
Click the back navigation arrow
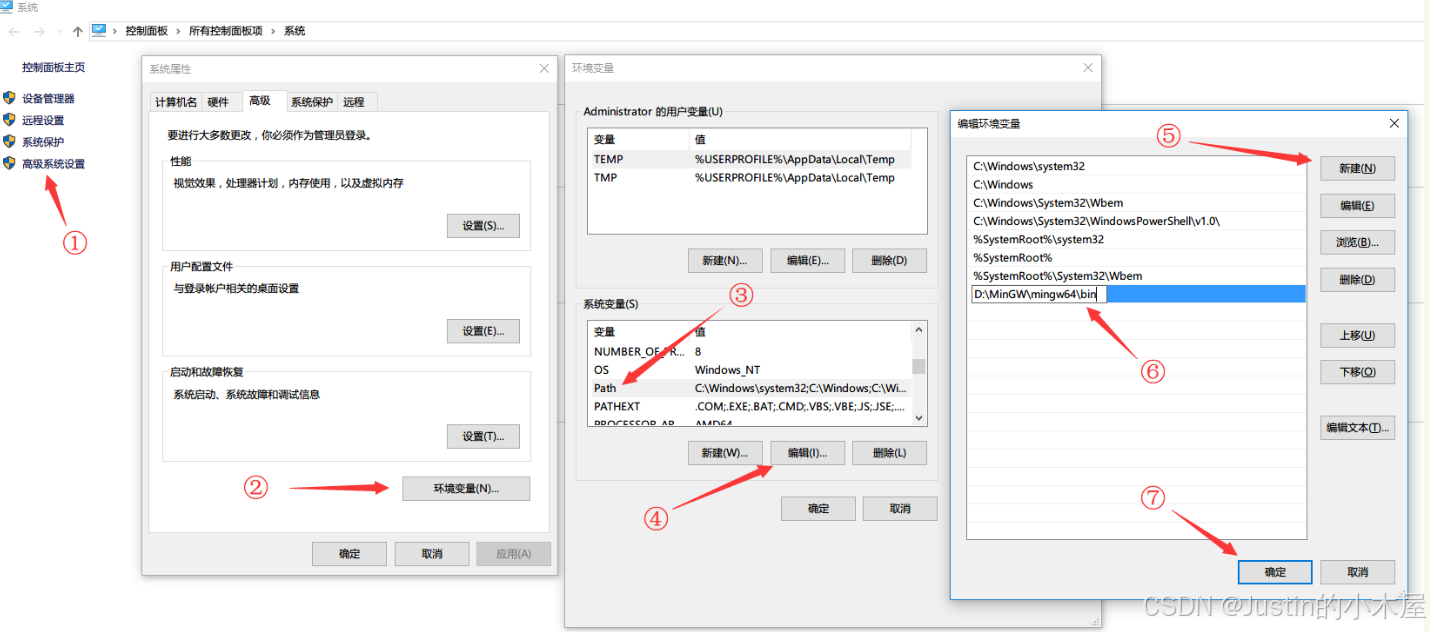pyautogui.click(x=14, y=31)
